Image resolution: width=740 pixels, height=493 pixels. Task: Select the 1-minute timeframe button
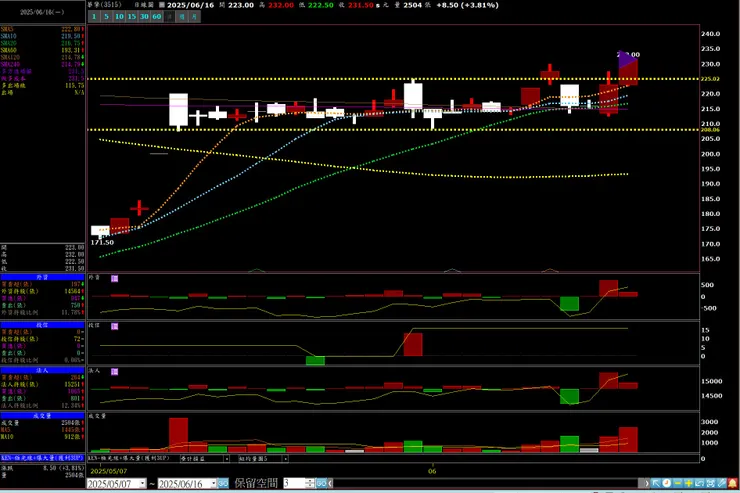tap(94, 17)
